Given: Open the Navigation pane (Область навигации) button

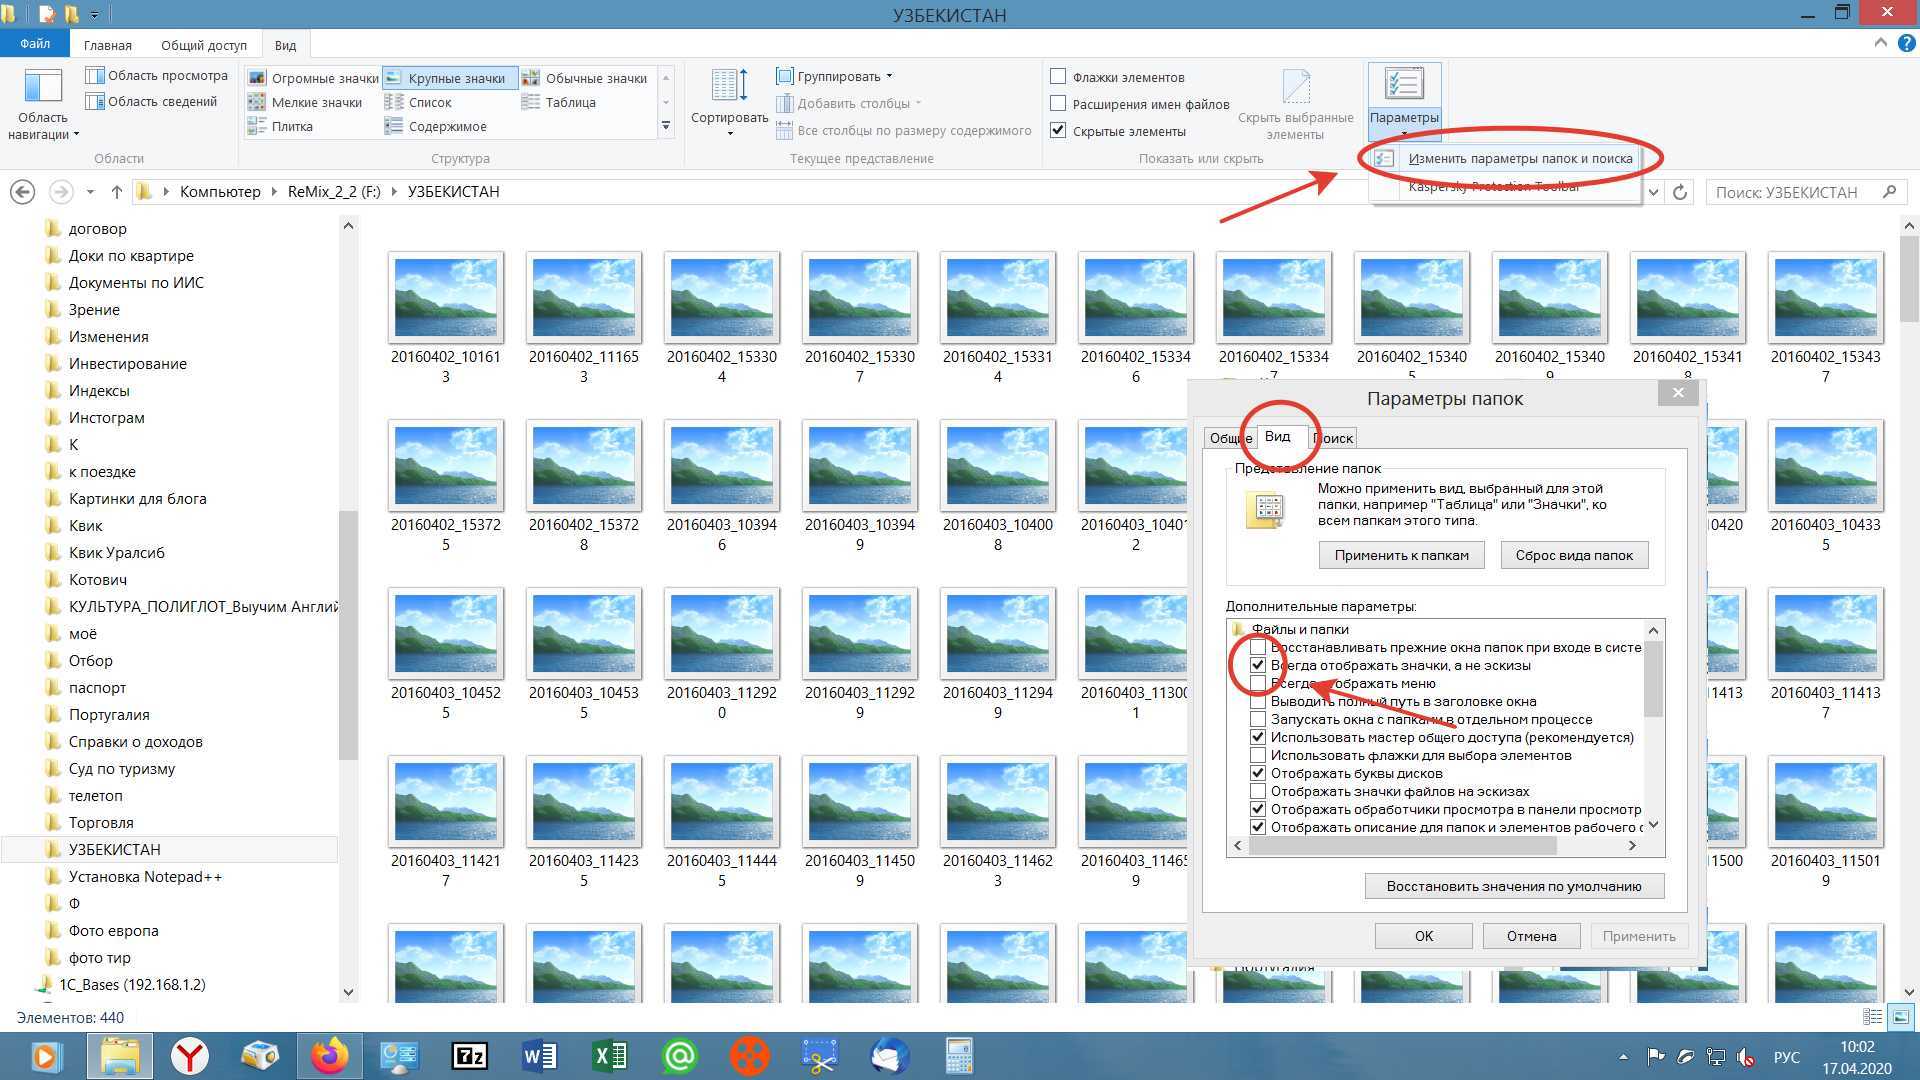Looking at the screenshot, I should (43, 105).
